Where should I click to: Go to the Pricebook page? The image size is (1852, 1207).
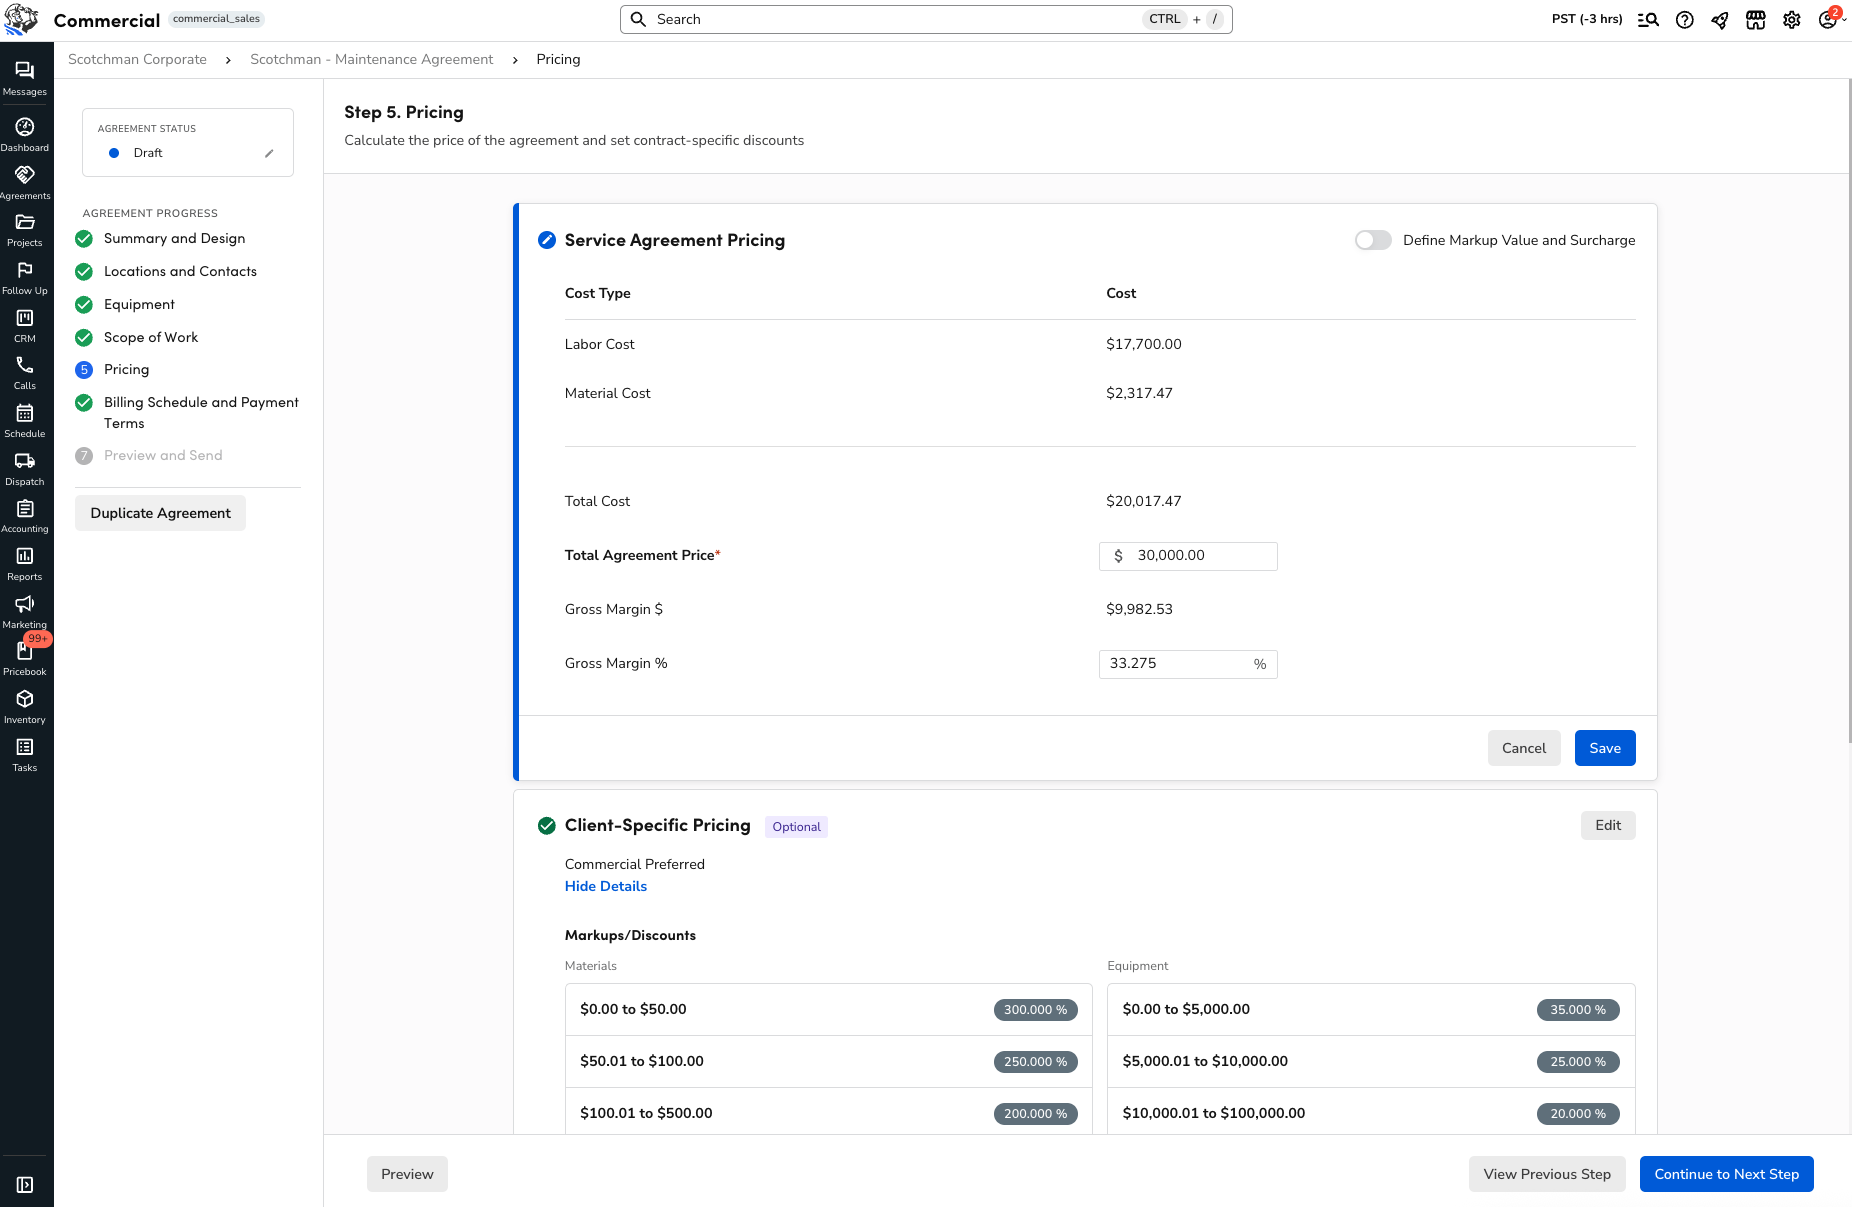pos(25,656)
